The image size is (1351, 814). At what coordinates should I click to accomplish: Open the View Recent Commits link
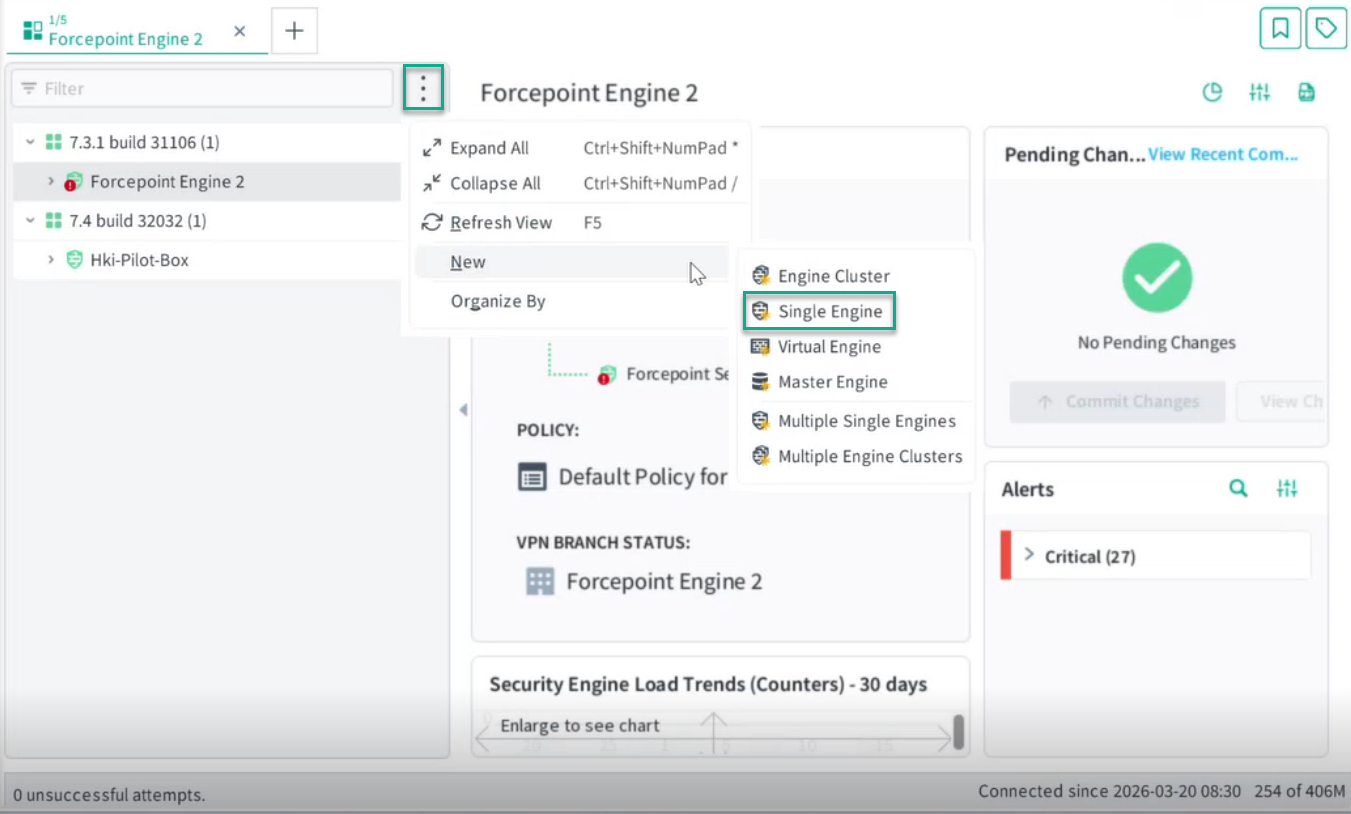pos(1223,154)
